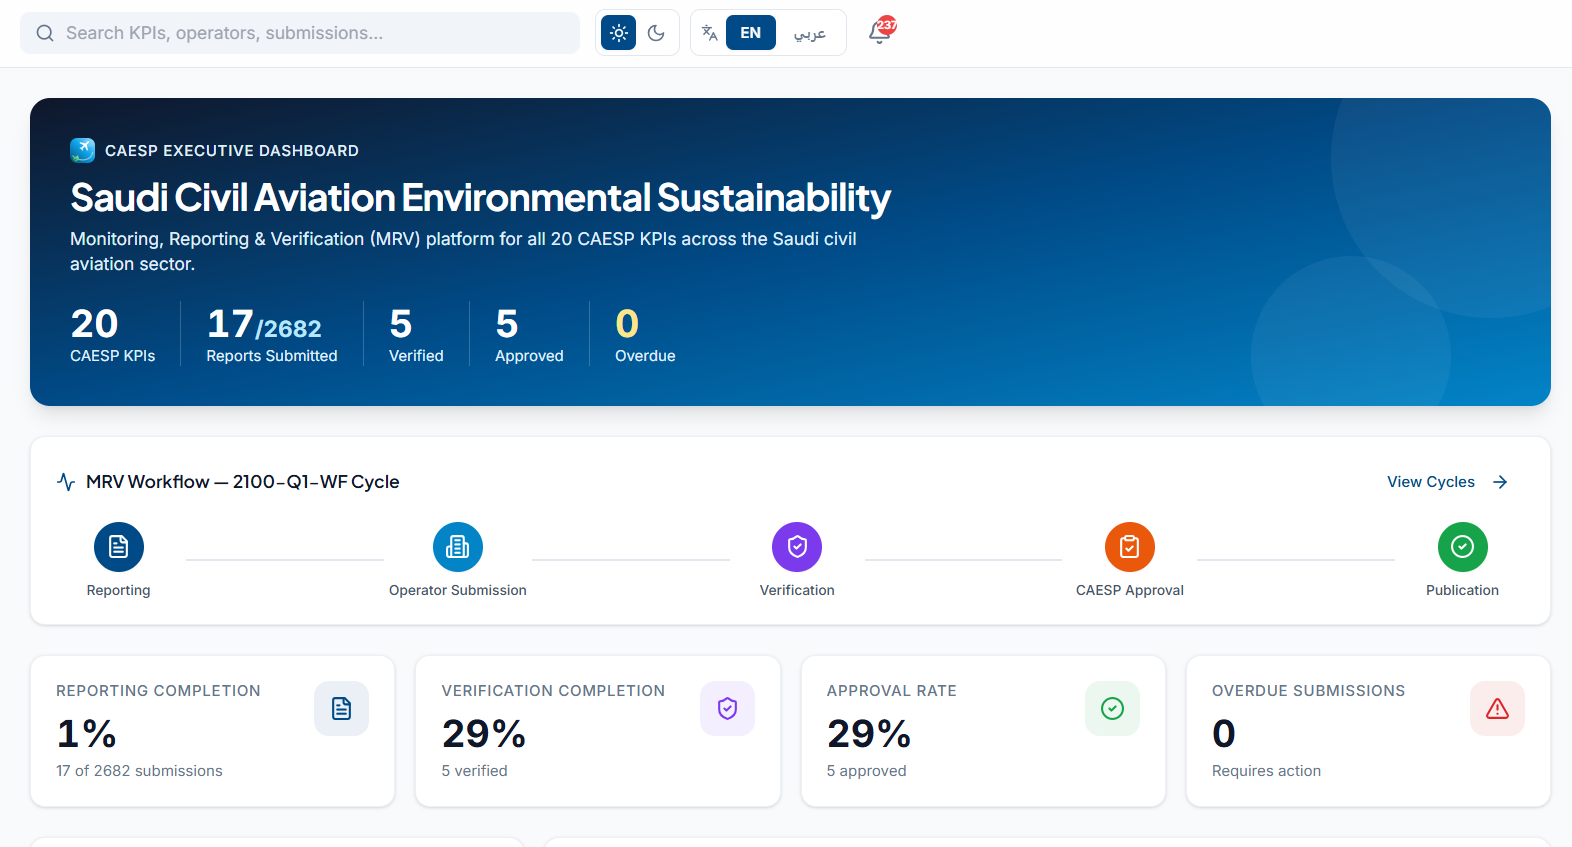Switch to dark mode moon toggle
The width and height of the screenshot is (1572, 847).
656,33
